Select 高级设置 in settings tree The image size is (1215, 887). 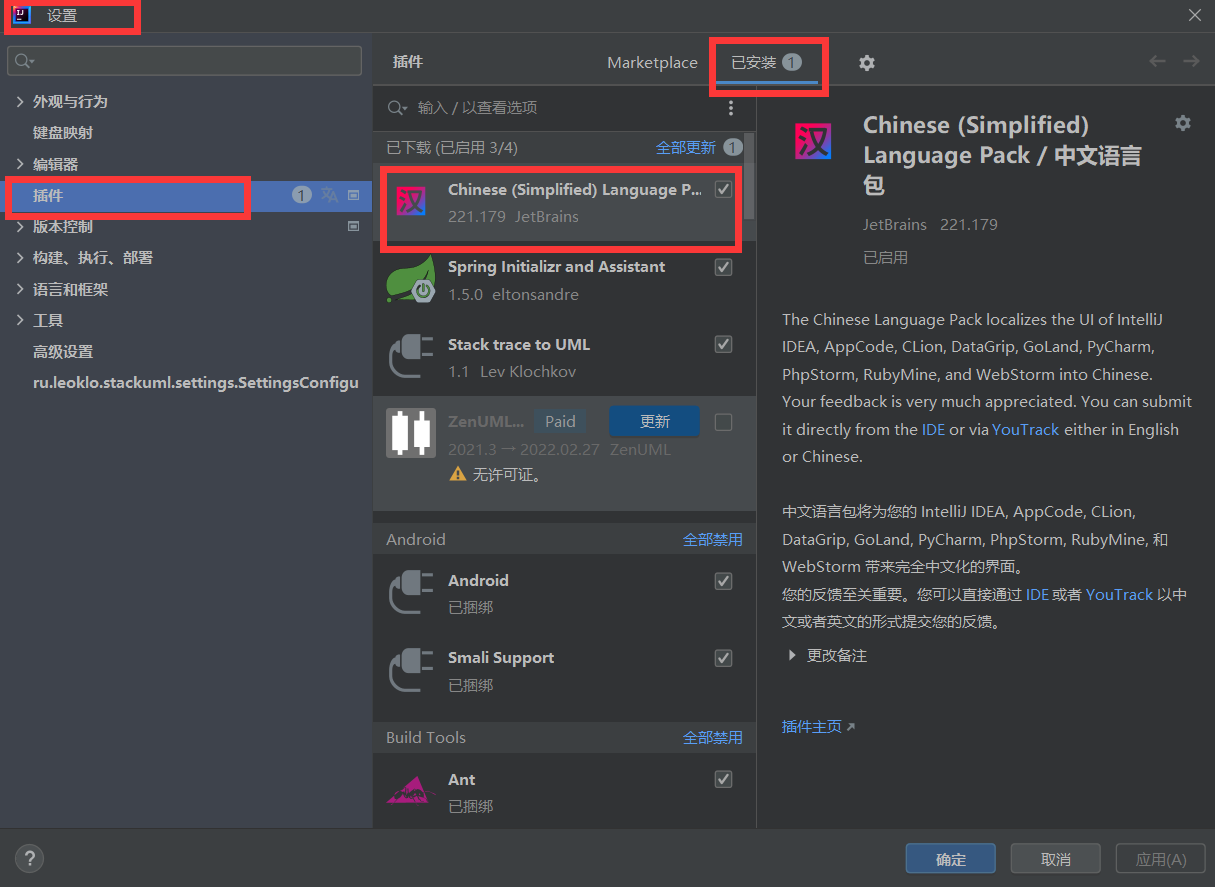coord(63,352)
